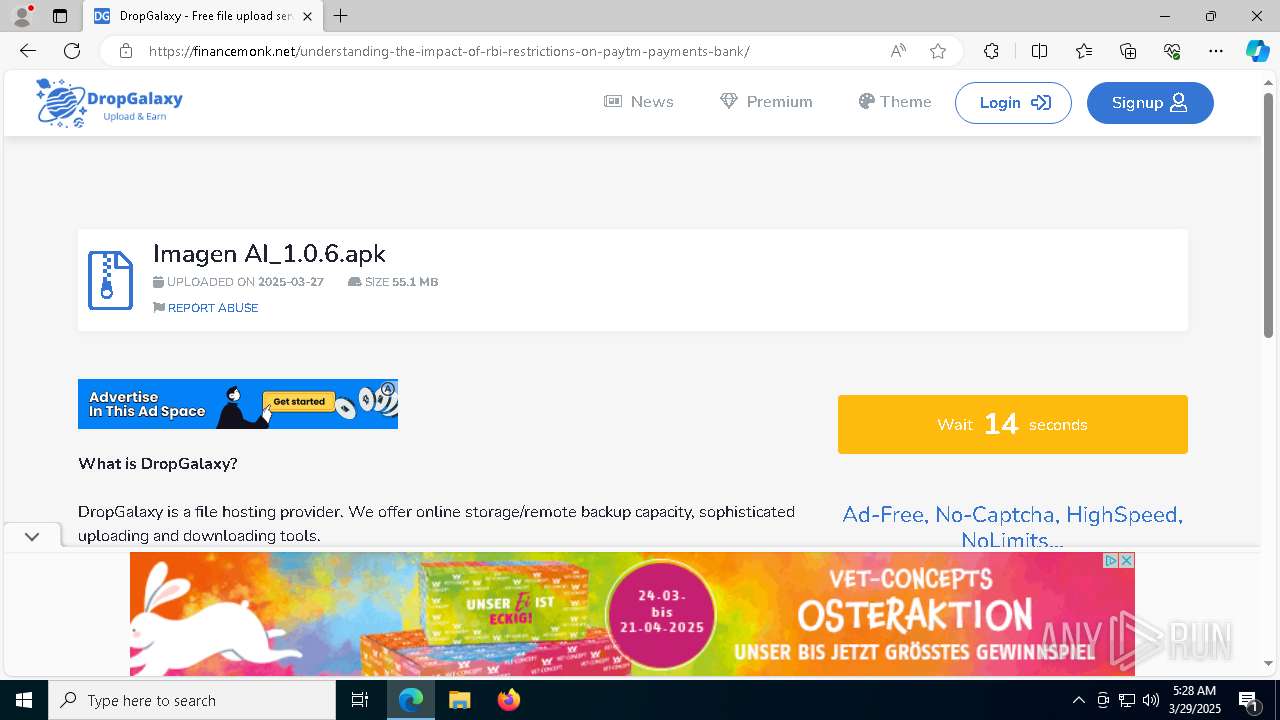Viewport: 1280px width, 720px height.
Task: View site information lock icon
Action: [x=125, y=51]
